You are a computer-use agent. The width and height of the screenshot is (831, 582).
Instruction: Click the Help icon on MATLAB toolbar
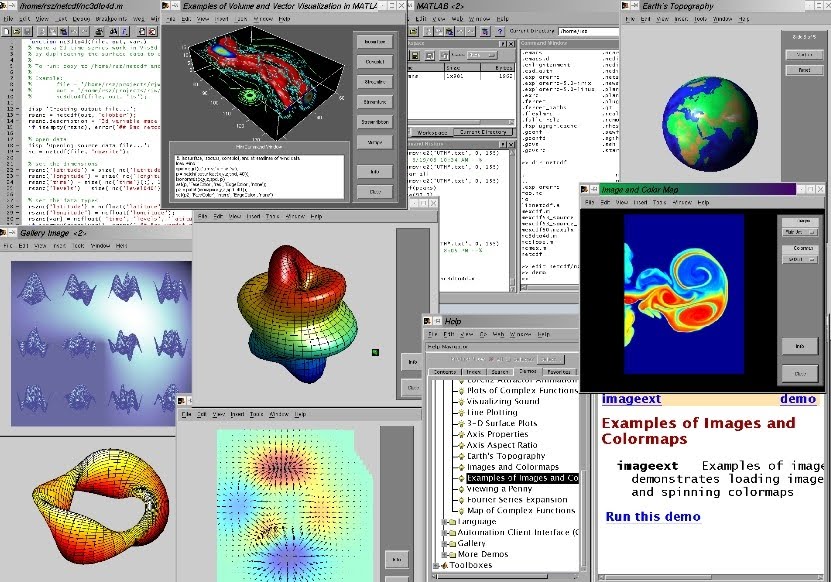[500, 30]
